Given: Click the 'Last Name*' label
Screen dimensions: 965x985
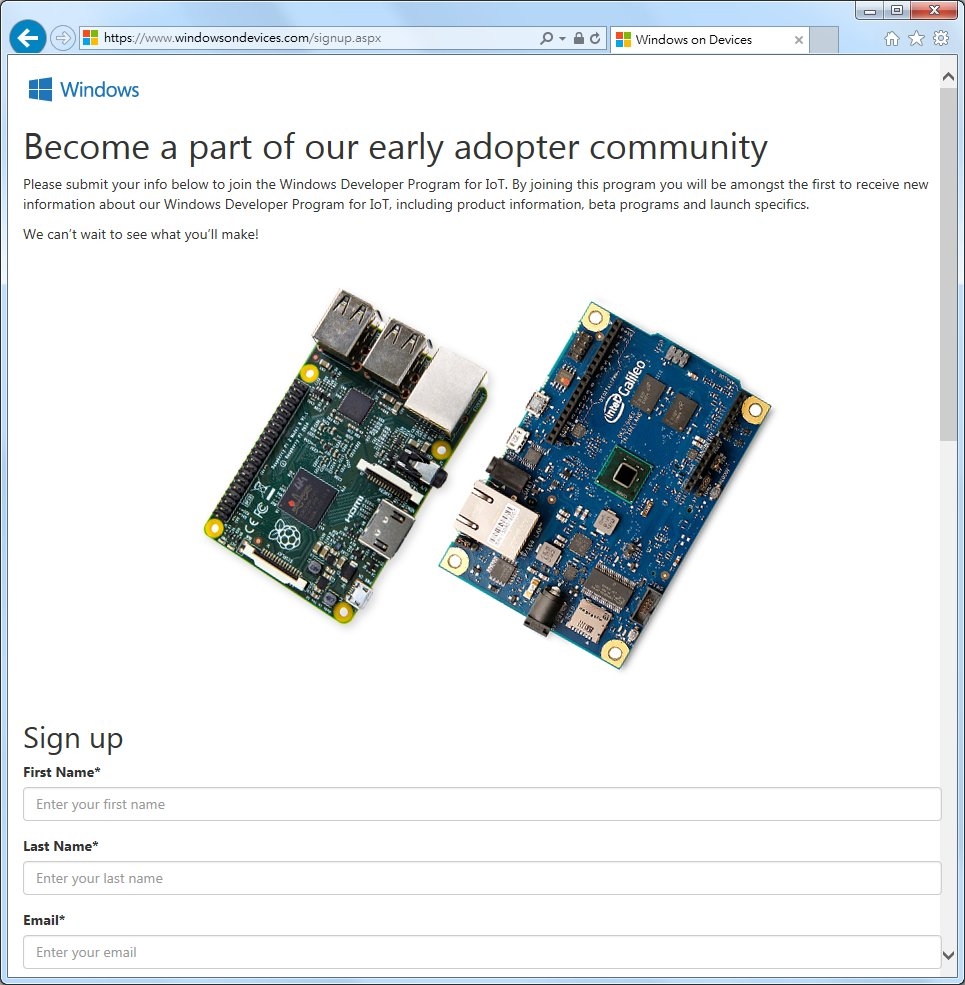Looking at the screenshot, I should tap(60, 846).
